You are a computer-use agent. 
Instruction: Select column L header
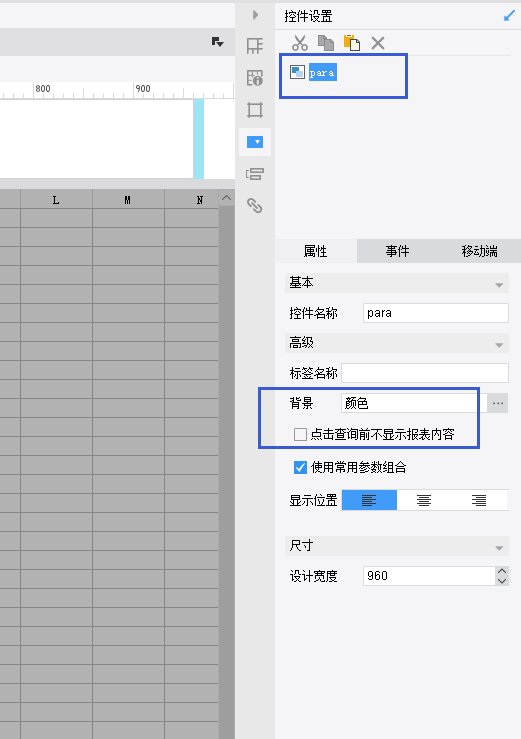56,200
